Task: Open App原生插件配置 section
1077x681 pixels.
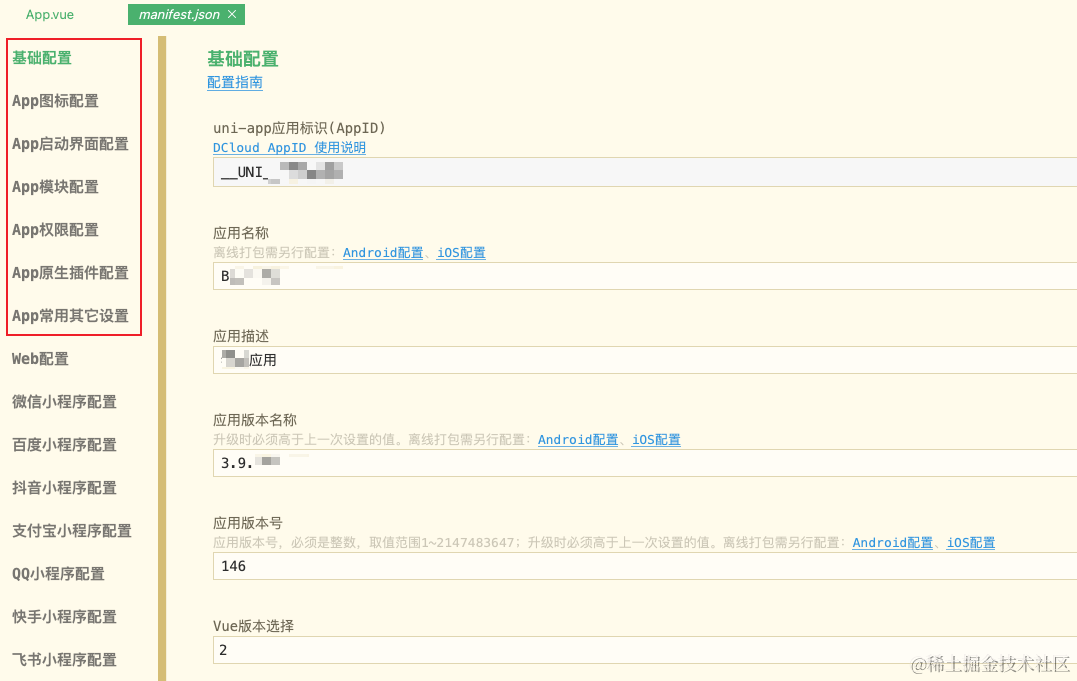Action: (70, 273)
